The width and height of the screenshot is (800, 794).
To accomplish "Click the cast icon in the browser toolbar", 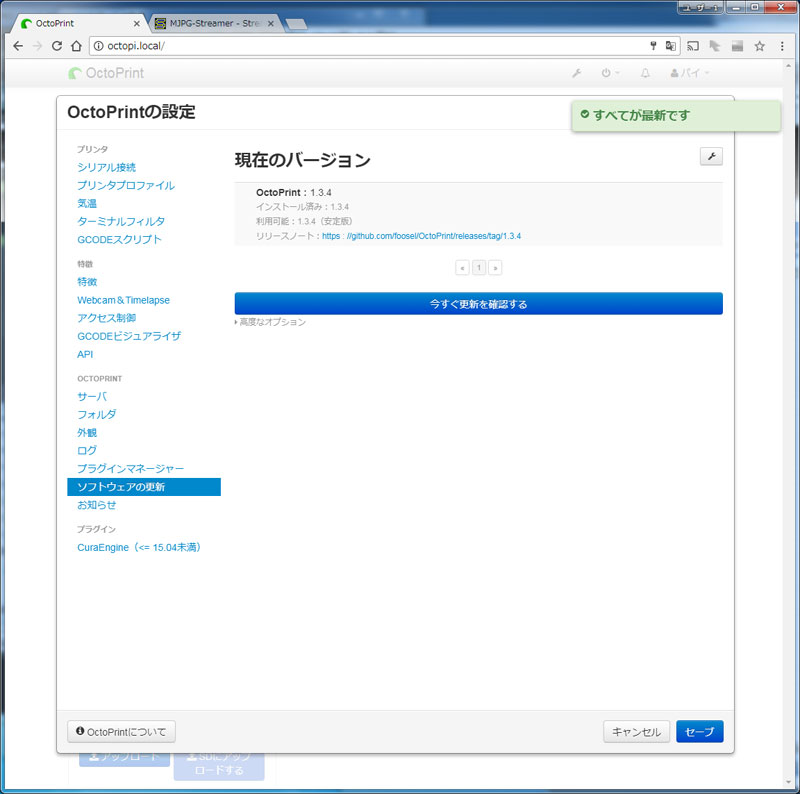I will pyautogui.click(x=692, y=46).
